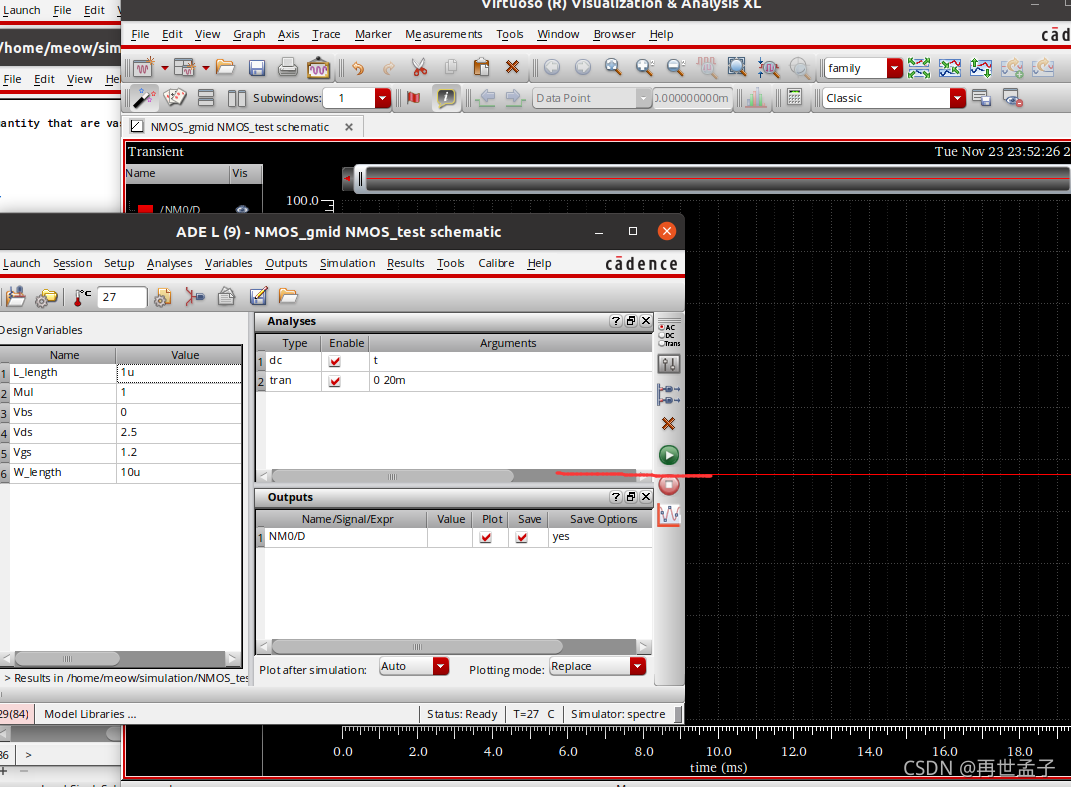Open the Trace menu in Virtuoso window
This screenshot has height=787, width=1071.
[326, 34]
